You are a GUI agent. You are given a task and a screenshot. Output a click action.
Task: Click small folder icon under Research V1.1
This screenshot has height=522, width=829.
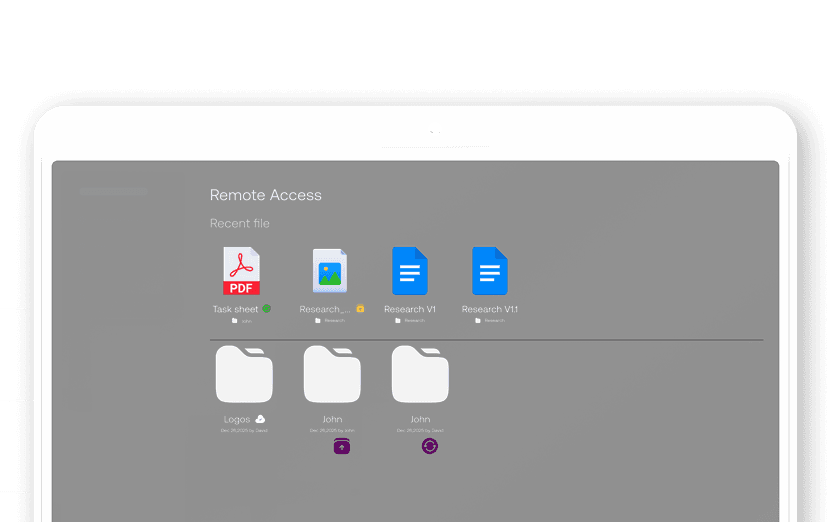click(x=478, y=320)
